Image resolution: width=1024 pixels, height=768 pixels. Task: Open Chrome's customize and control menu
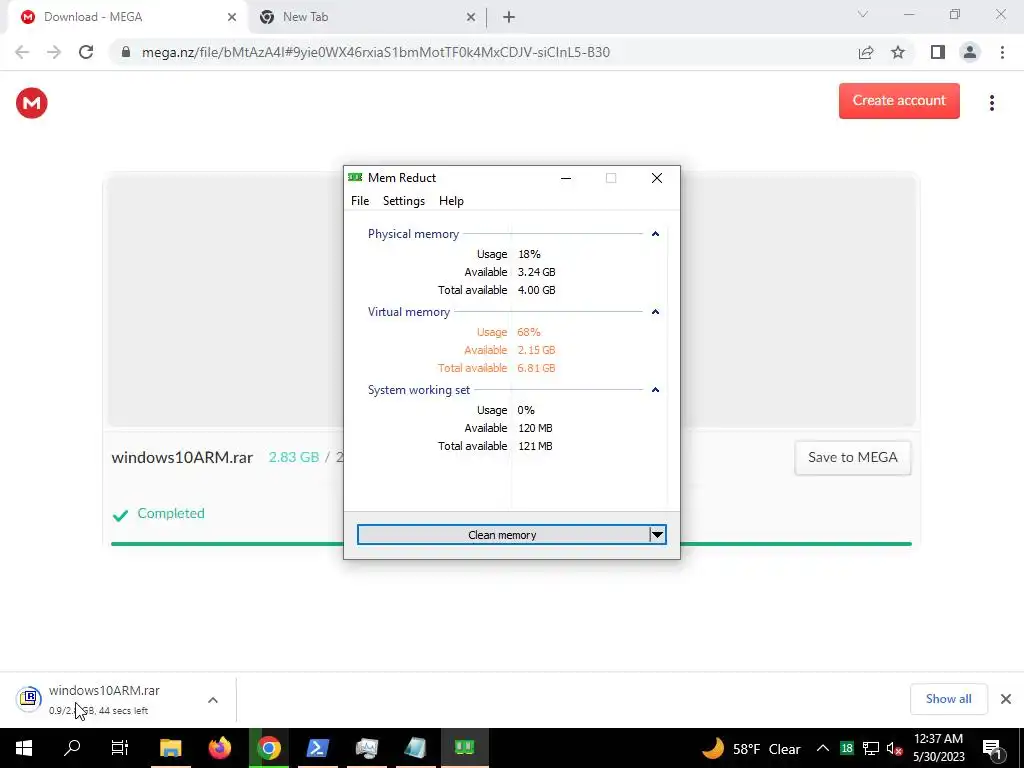coord(1002,52)
